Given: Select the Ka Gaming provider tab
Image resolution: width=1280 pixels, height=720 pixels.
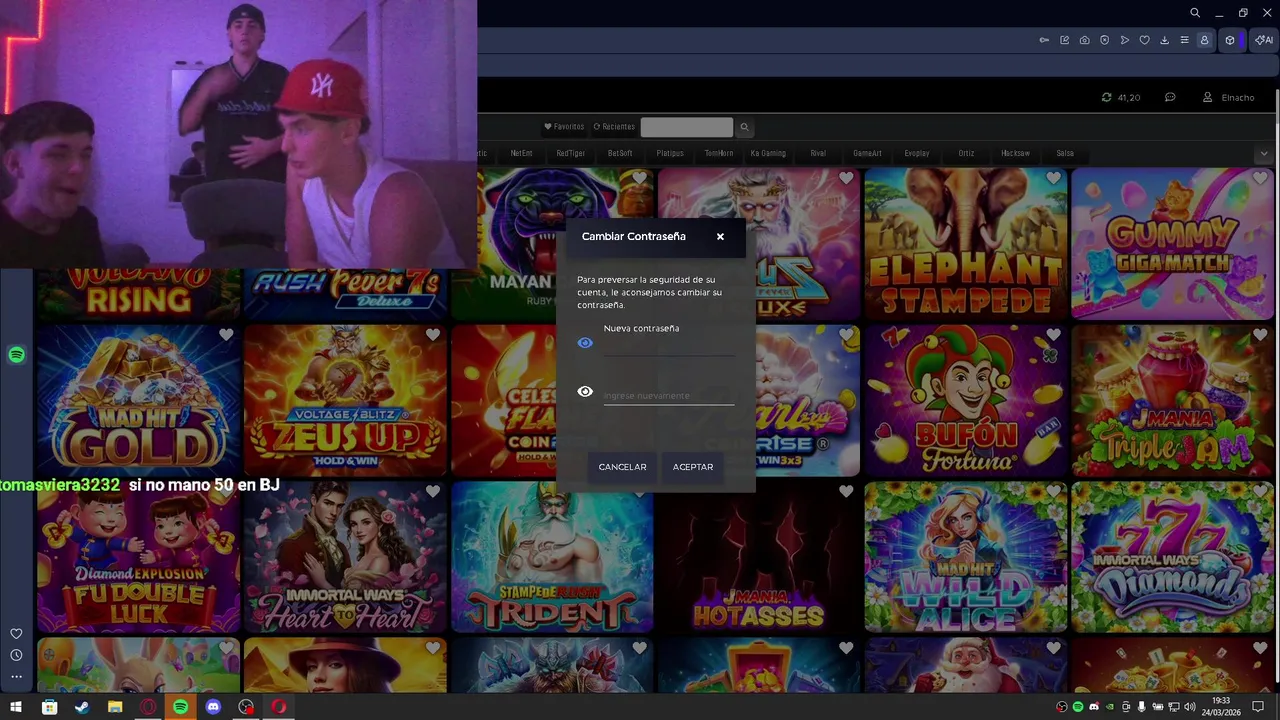Looking at the screenshot, I should tap(768, 153).
